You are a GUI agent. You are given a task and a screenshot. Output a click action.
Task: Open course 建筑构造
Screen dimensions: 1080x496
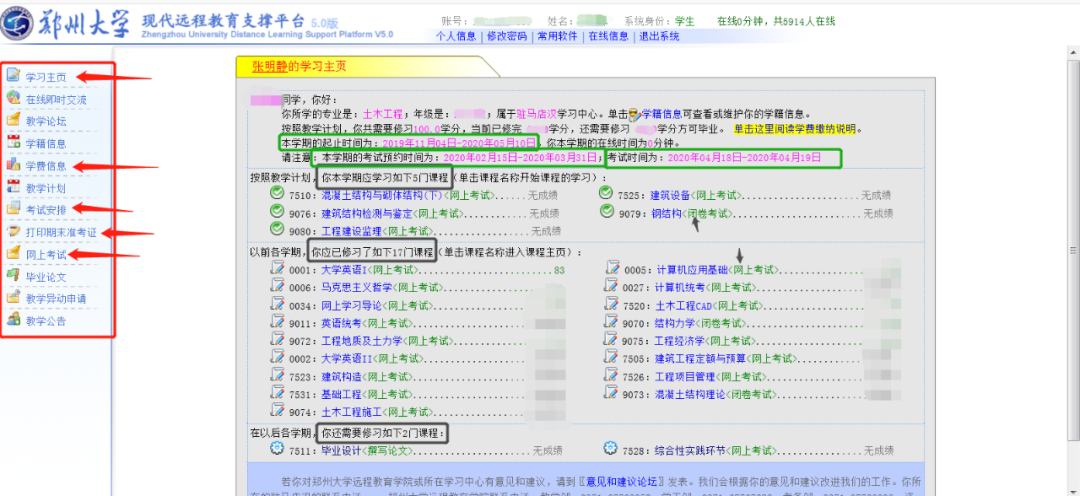tap(341, 377)
